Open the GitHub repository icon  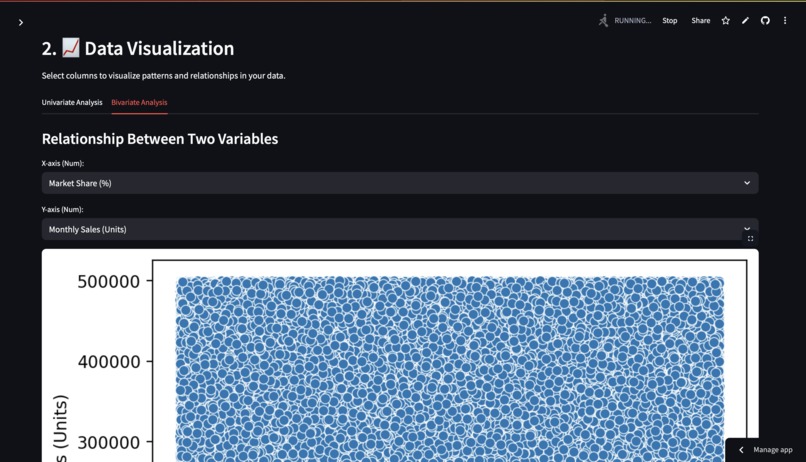tap(765, 21)
